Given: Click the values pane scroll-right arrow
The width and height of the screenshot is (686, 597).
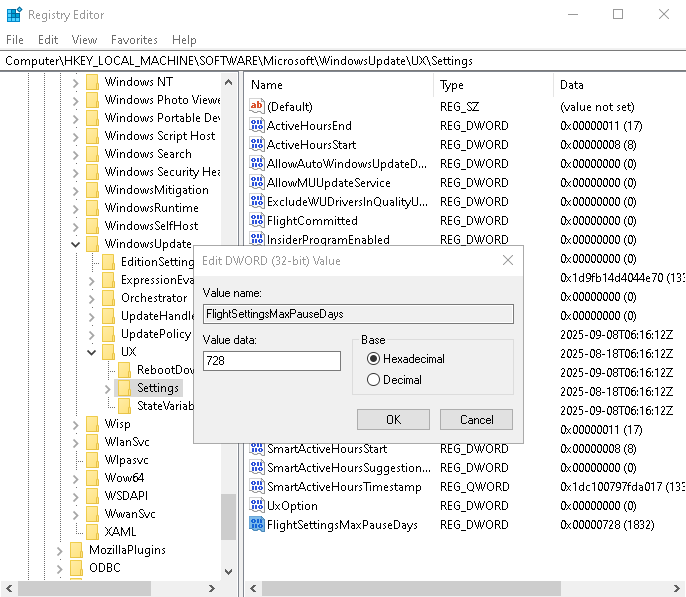Looking at the screenshot, I should click(676, 588).
